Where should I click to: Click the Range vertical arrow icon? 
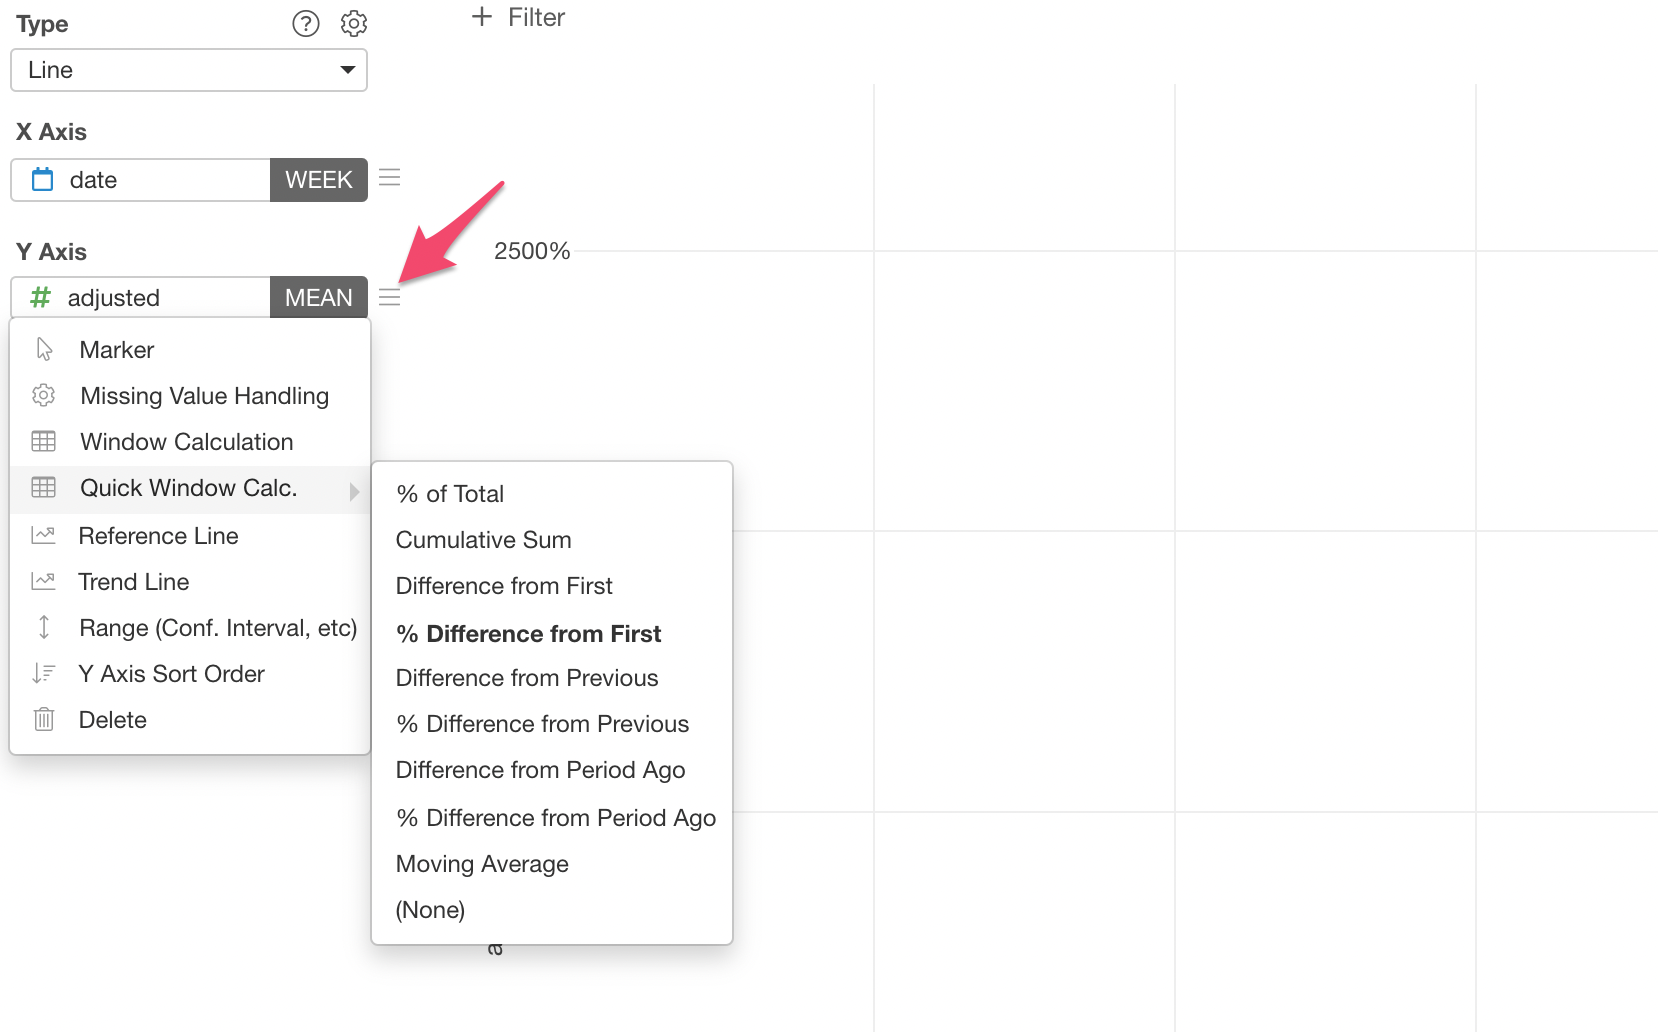click(x=44, y=627)
